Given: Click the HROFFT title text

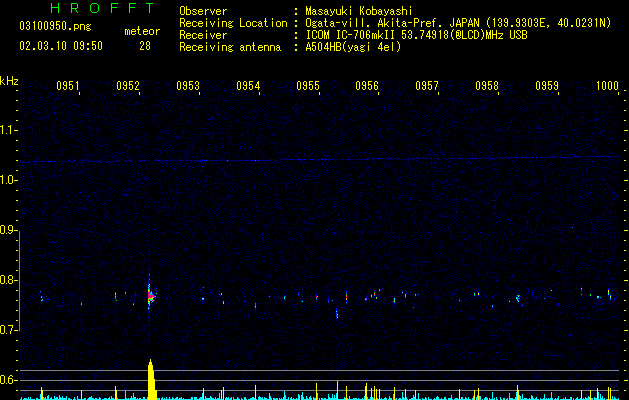Looking at the screenshot, I should click(x=102, y=8).
